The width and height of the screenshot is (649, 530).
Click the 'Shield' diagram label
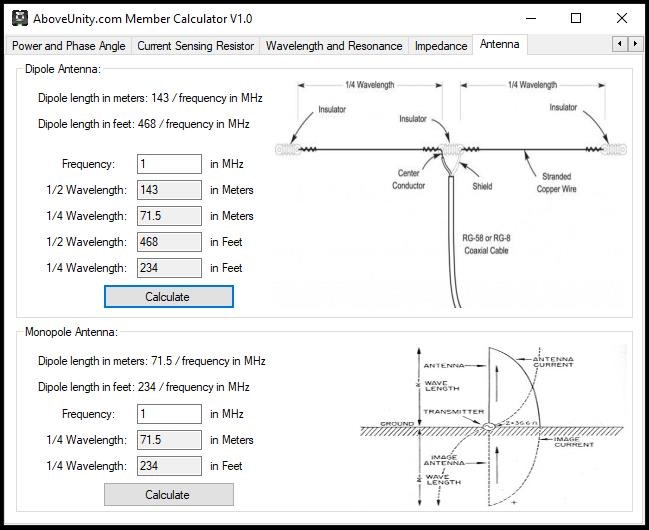(x=482, y=186)
